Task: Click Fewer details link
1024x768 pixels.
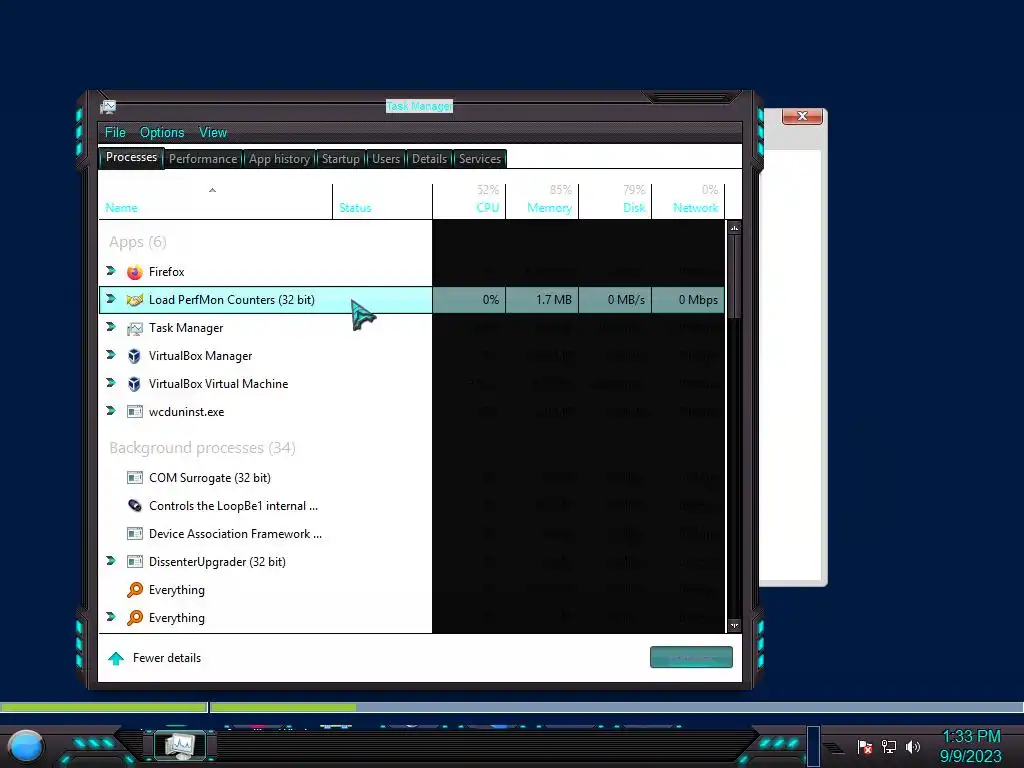Action: pyautogui.click(x=167, y=658)
